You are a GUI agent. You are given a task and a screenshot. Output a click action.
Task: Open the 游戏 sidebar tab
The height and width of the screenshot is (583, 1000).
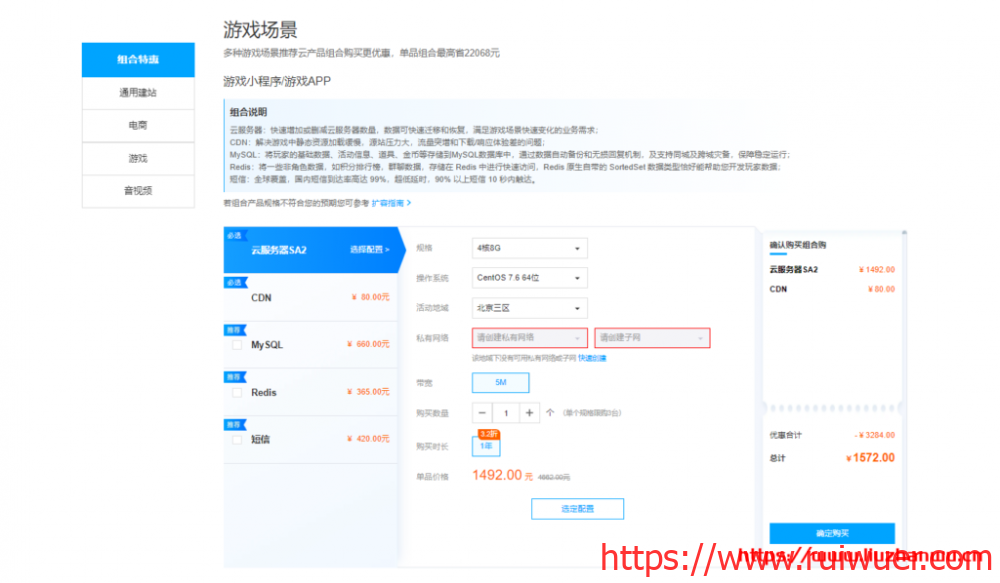(138, 158)
